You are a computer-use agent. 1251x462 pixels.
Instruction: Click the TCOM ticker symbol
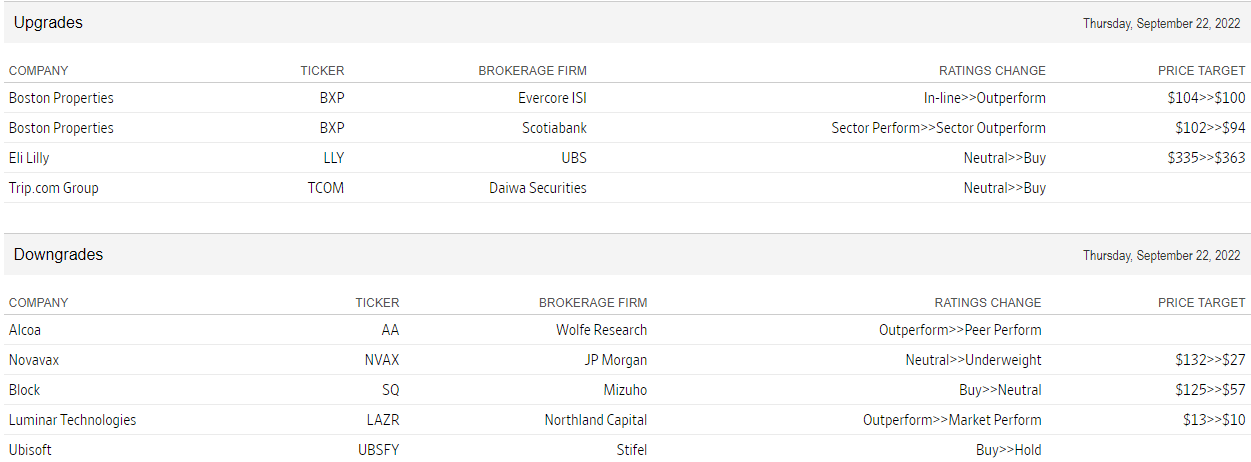click(326, 188)
